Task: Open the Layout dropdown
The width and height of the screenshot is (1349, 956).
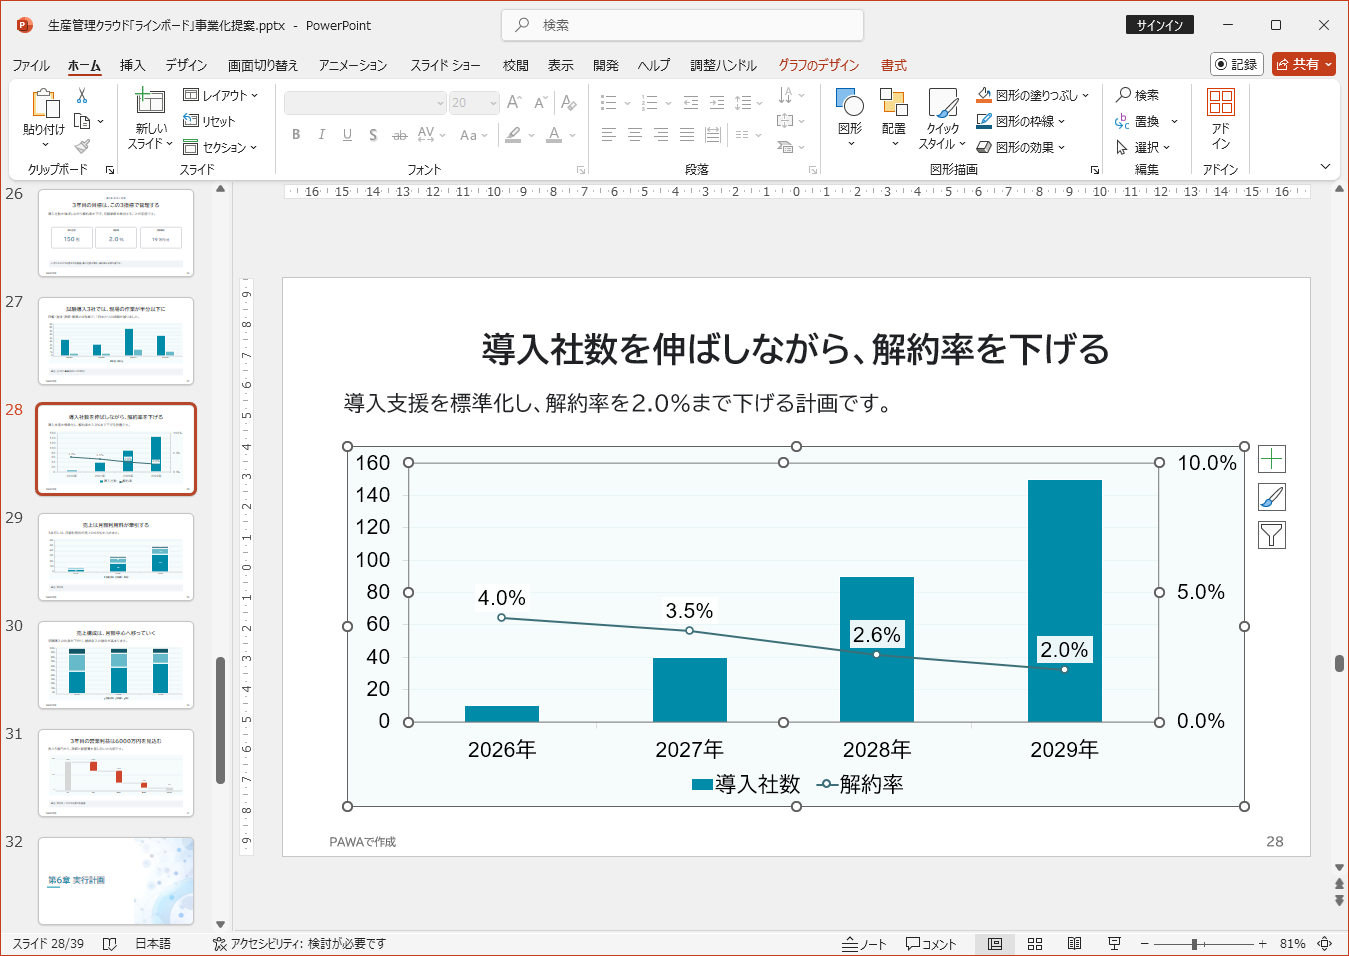Action: (221, 95)
